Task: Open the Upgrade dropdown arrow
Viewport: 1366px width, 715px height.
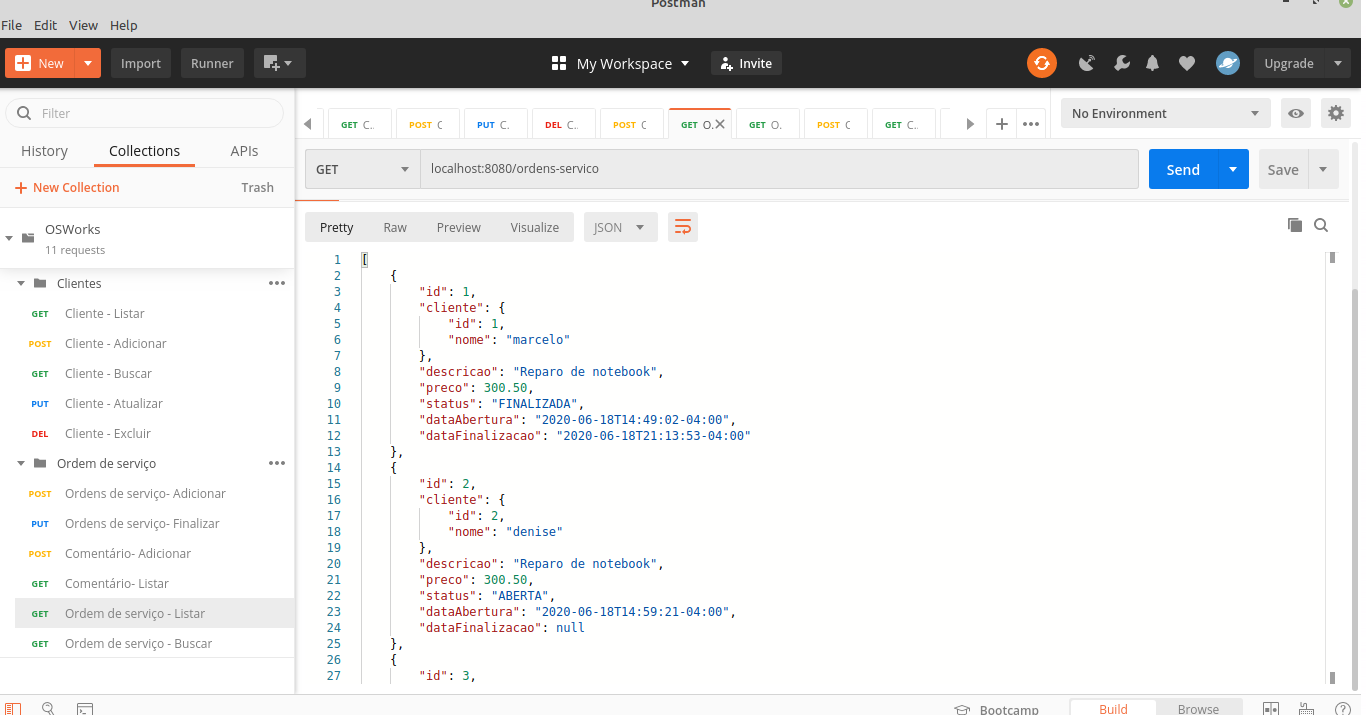Action: pos(1338,63)
